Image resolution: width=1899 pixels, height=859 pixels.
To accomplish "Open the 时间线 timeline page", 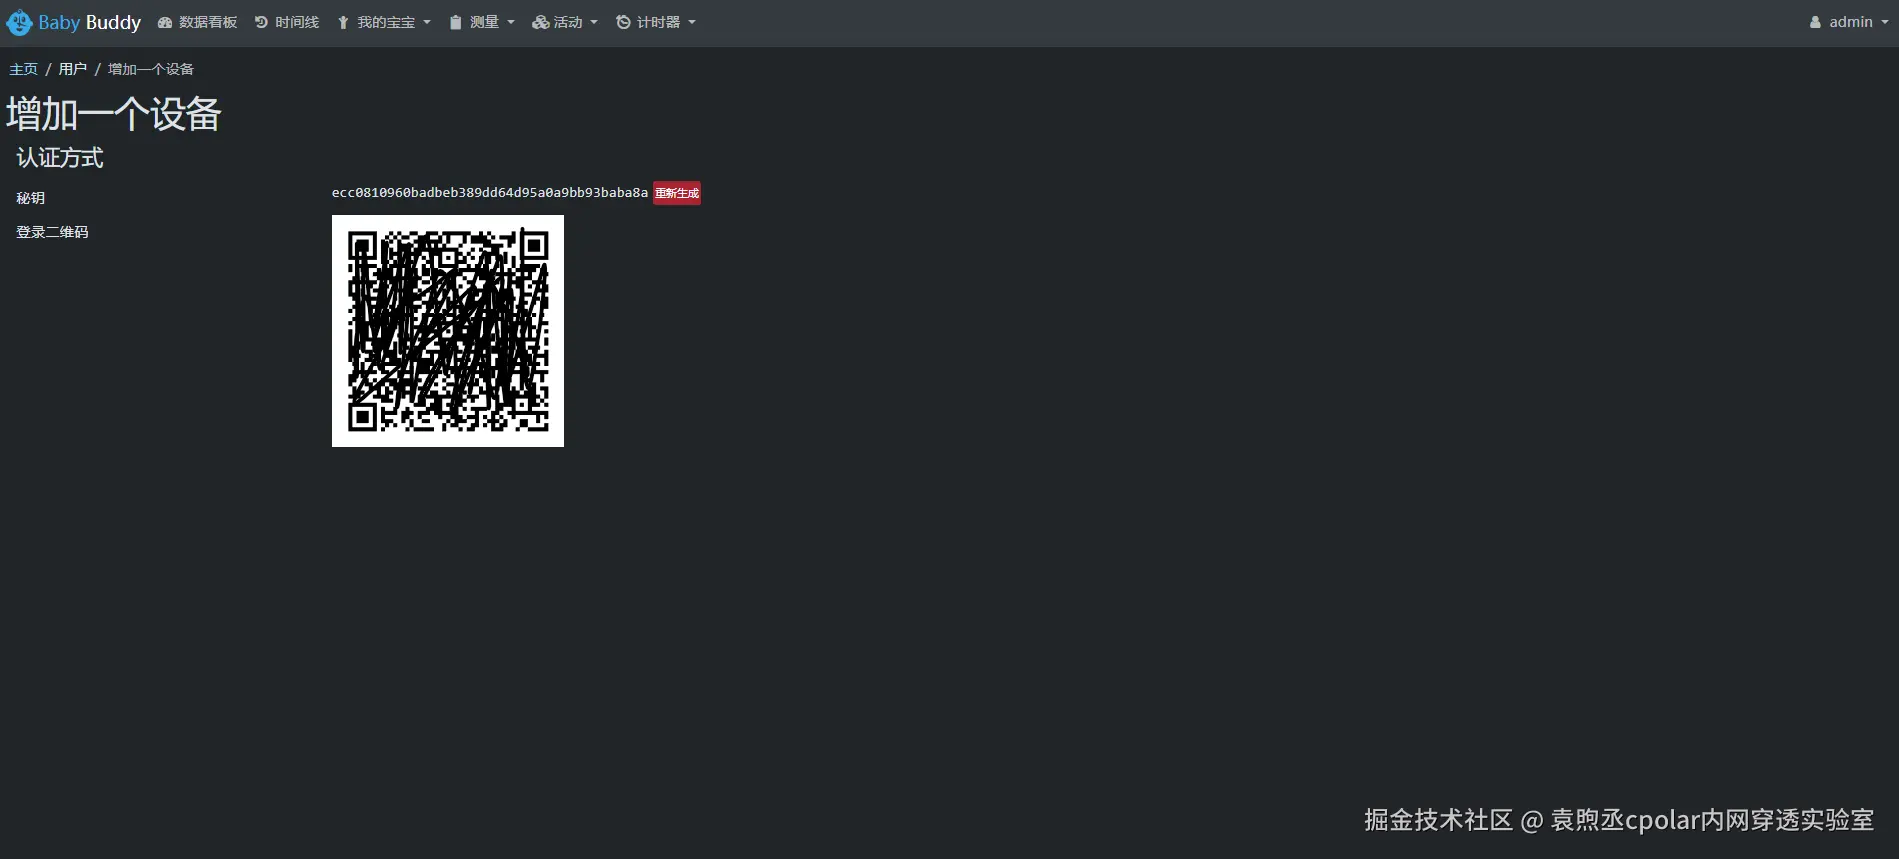I will 286,22.
